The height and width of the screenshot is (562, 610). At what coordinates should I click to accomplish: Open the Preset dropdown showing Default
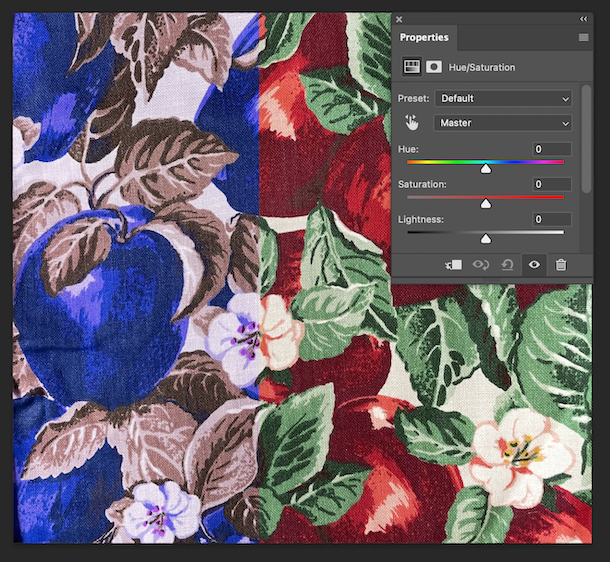[503, 98]
